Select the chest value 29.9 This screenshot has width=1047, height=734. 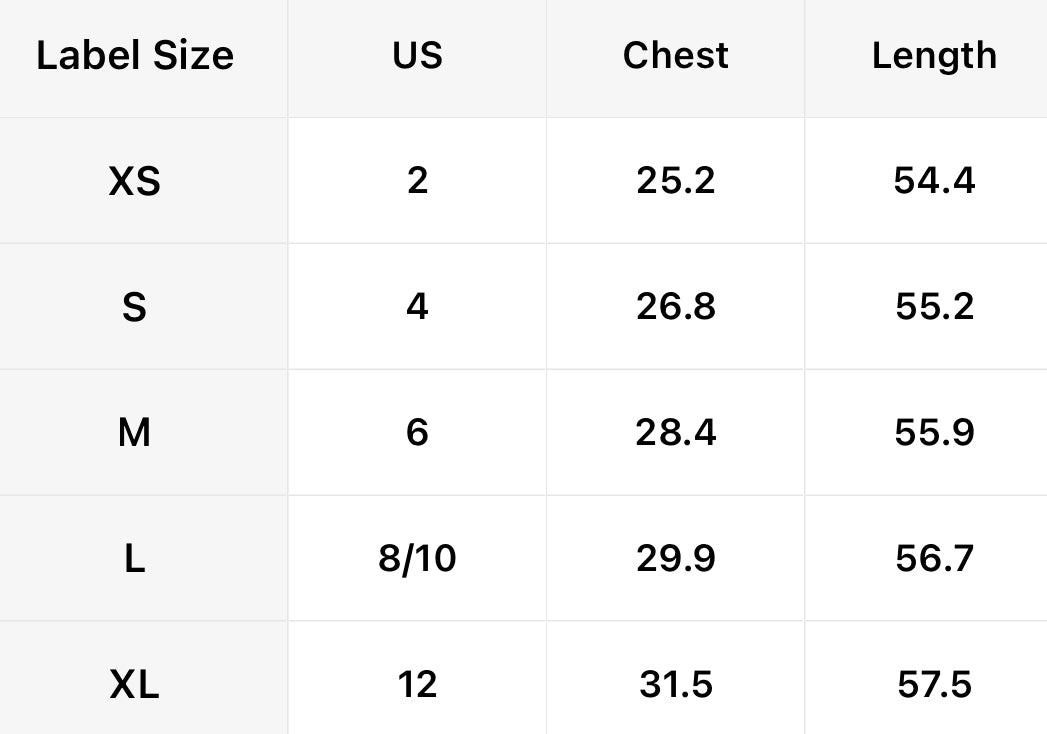[x=675, y=558]
